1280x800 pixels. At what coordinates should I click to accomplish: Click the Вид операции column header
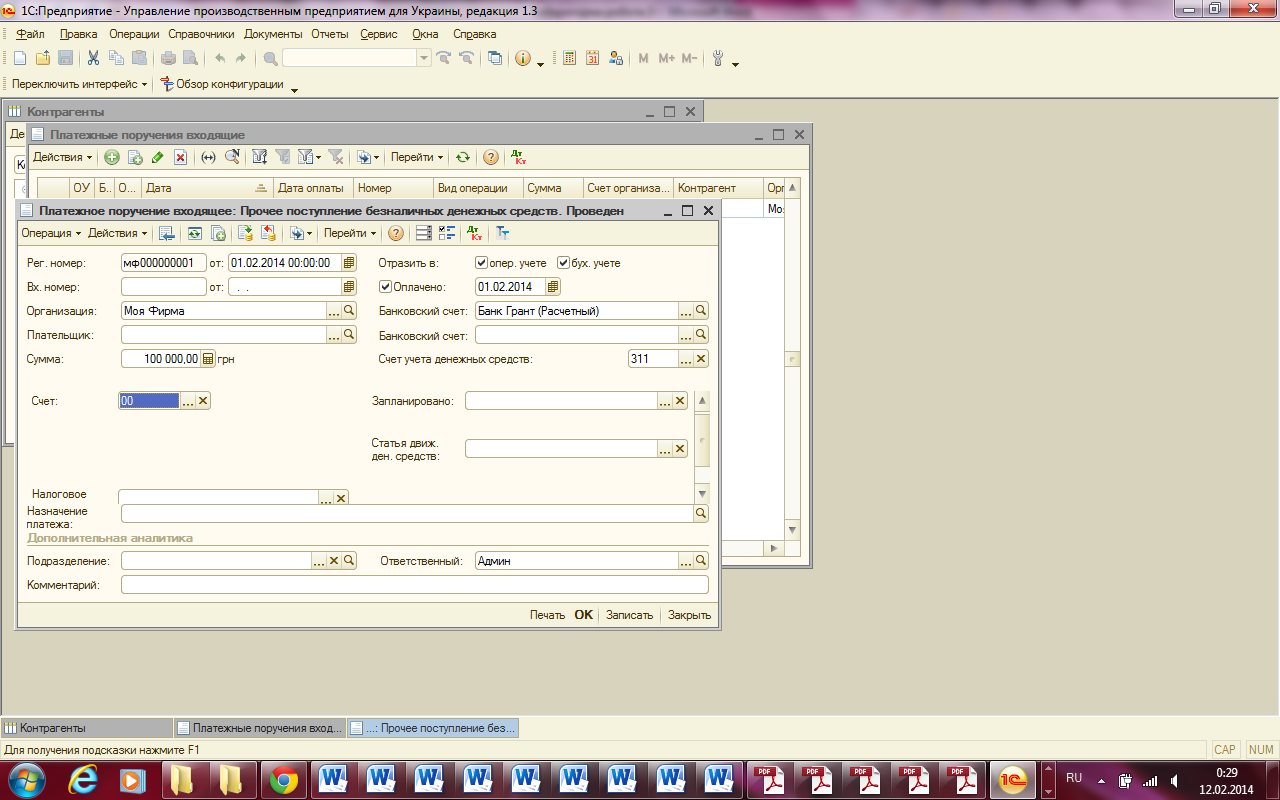click(x=478, y=188)
